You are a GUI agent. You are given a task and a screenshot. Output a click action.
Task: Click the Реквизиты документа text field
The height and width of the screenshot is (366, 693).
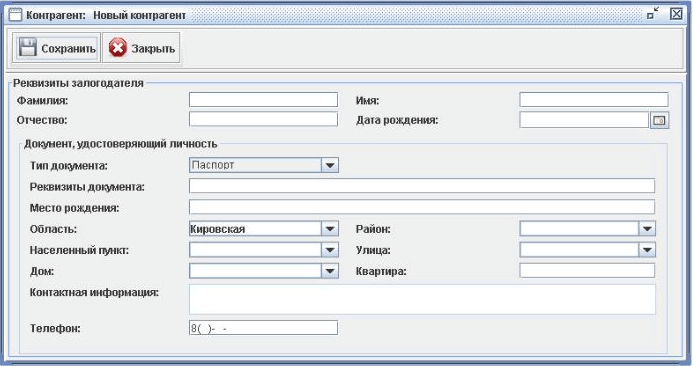tap(422, 186)
